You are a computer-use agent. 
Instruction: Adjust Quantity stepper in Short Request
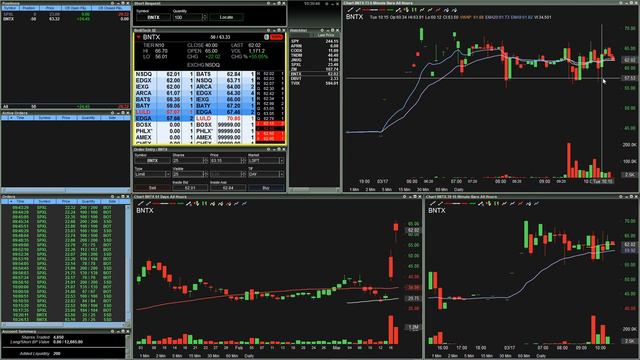[x=204, y=17]
